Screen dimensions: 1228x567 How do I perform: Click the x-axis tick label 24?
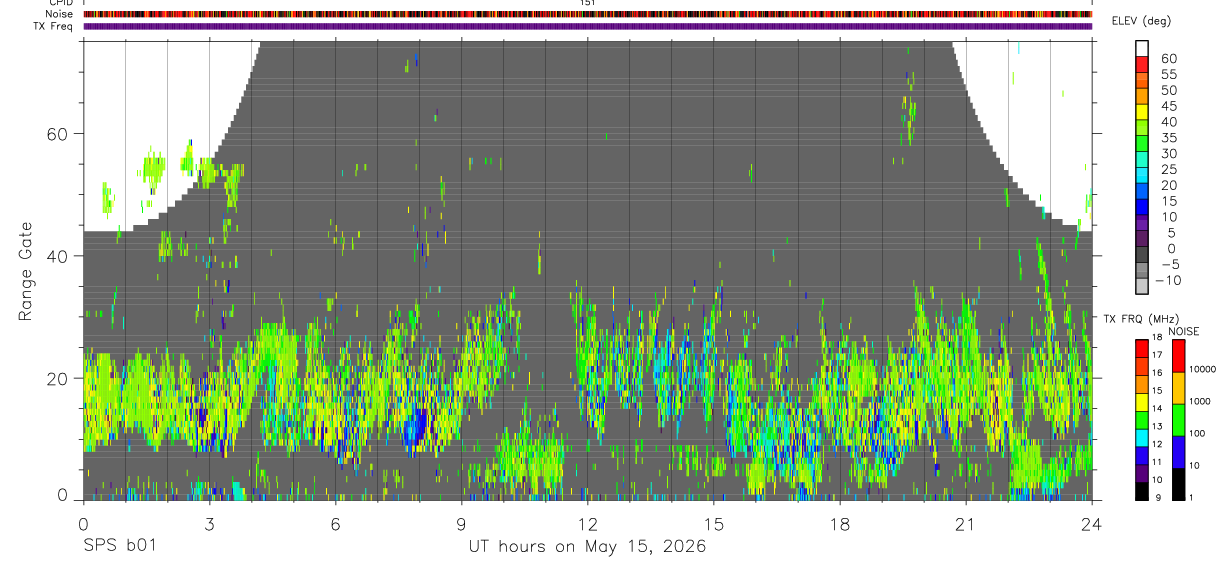pyautogui.click(x=1092, y=523)
